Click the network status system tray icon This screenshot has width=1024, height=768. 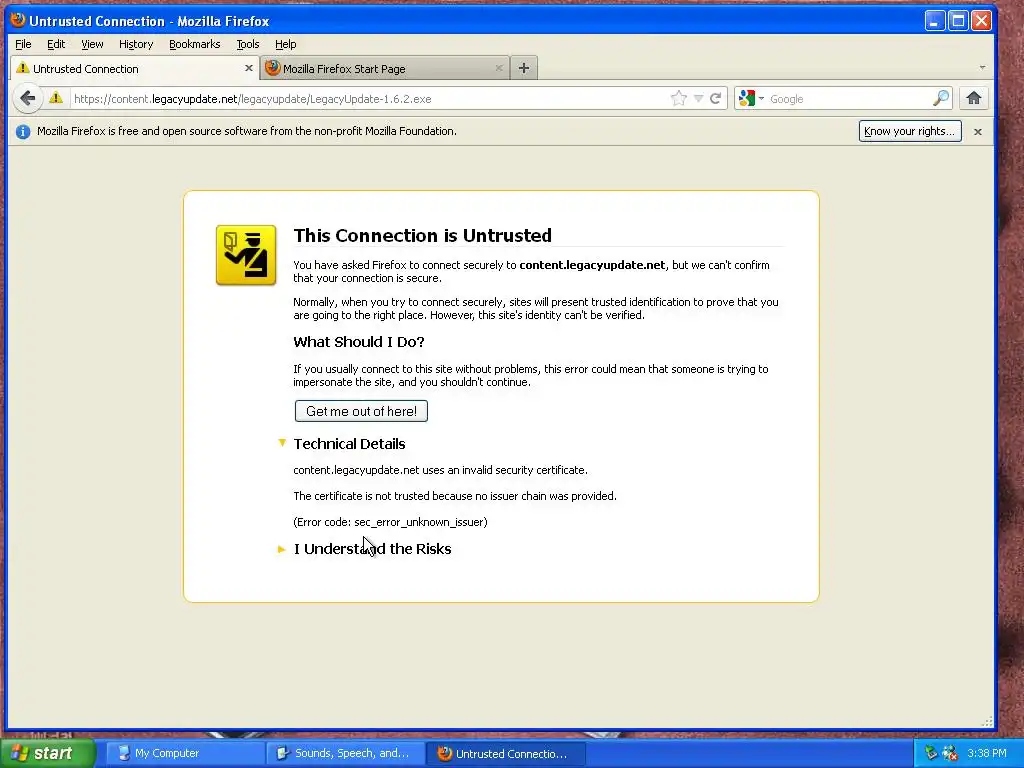[931, 753]
